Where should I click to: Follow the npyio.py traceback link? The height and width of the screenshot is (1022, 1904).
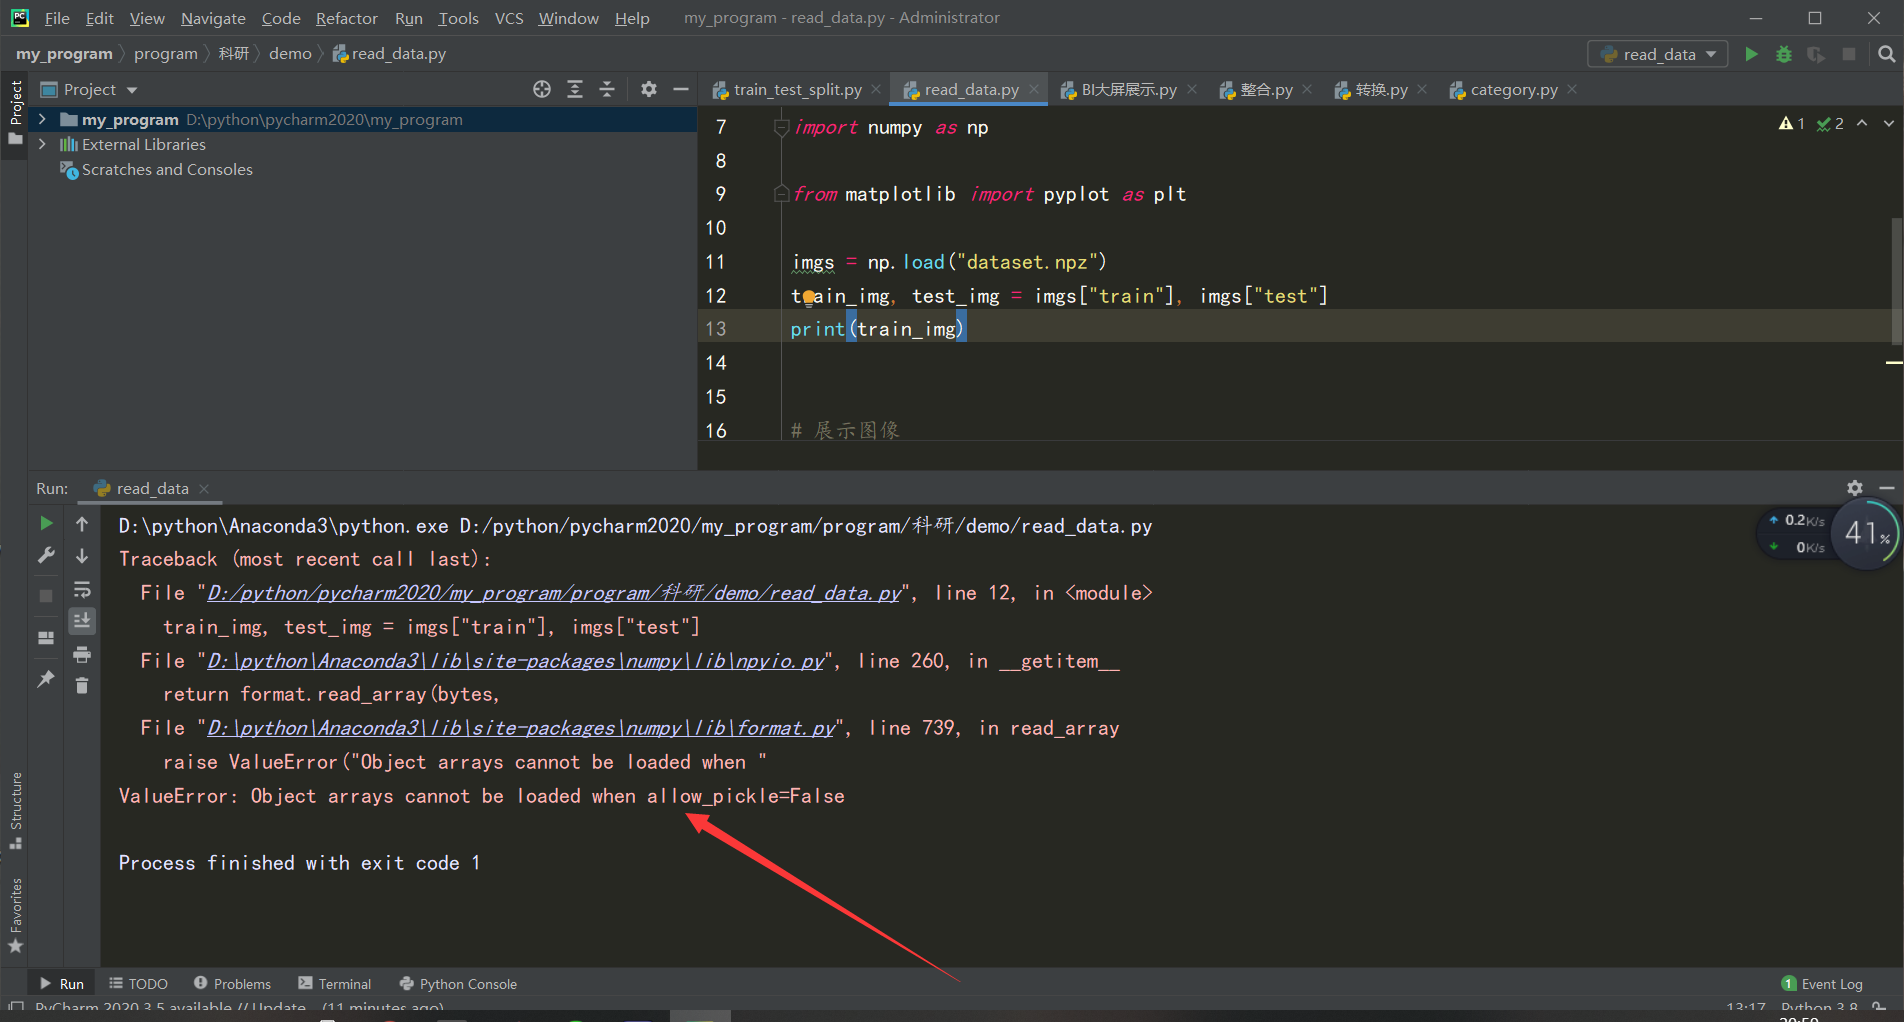[x=515, y=661]
